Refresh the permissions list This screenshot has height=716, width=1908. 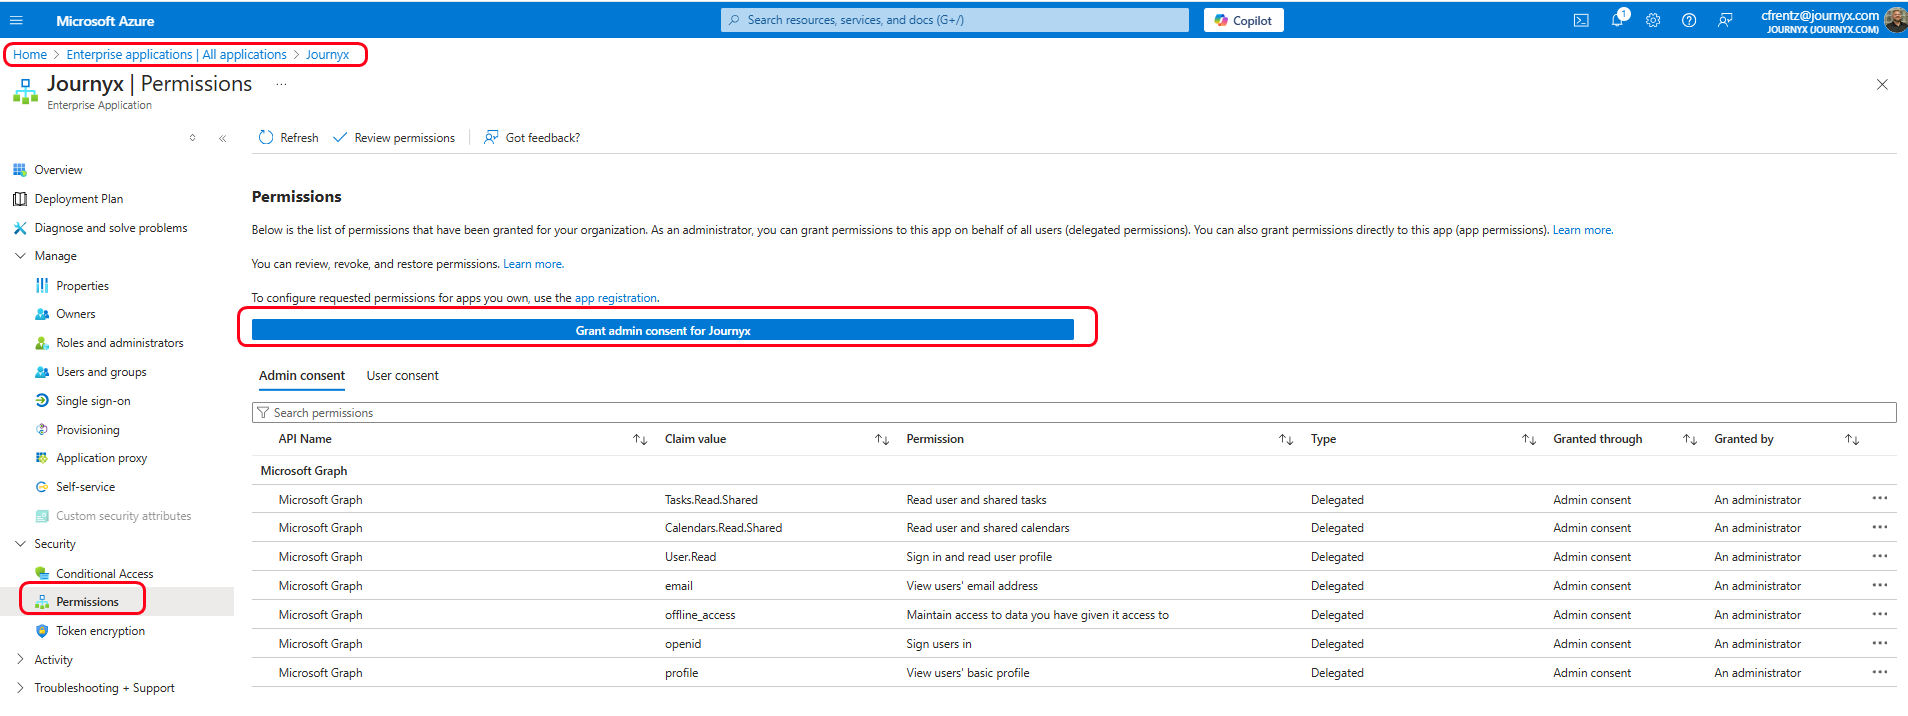click(288, 138)
